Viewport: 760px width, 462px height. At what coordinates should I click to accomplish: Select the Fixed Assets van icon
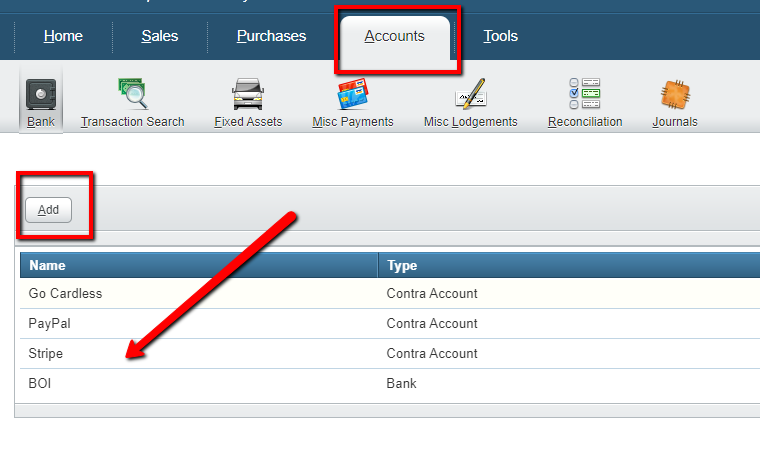[x=248, y=94]
